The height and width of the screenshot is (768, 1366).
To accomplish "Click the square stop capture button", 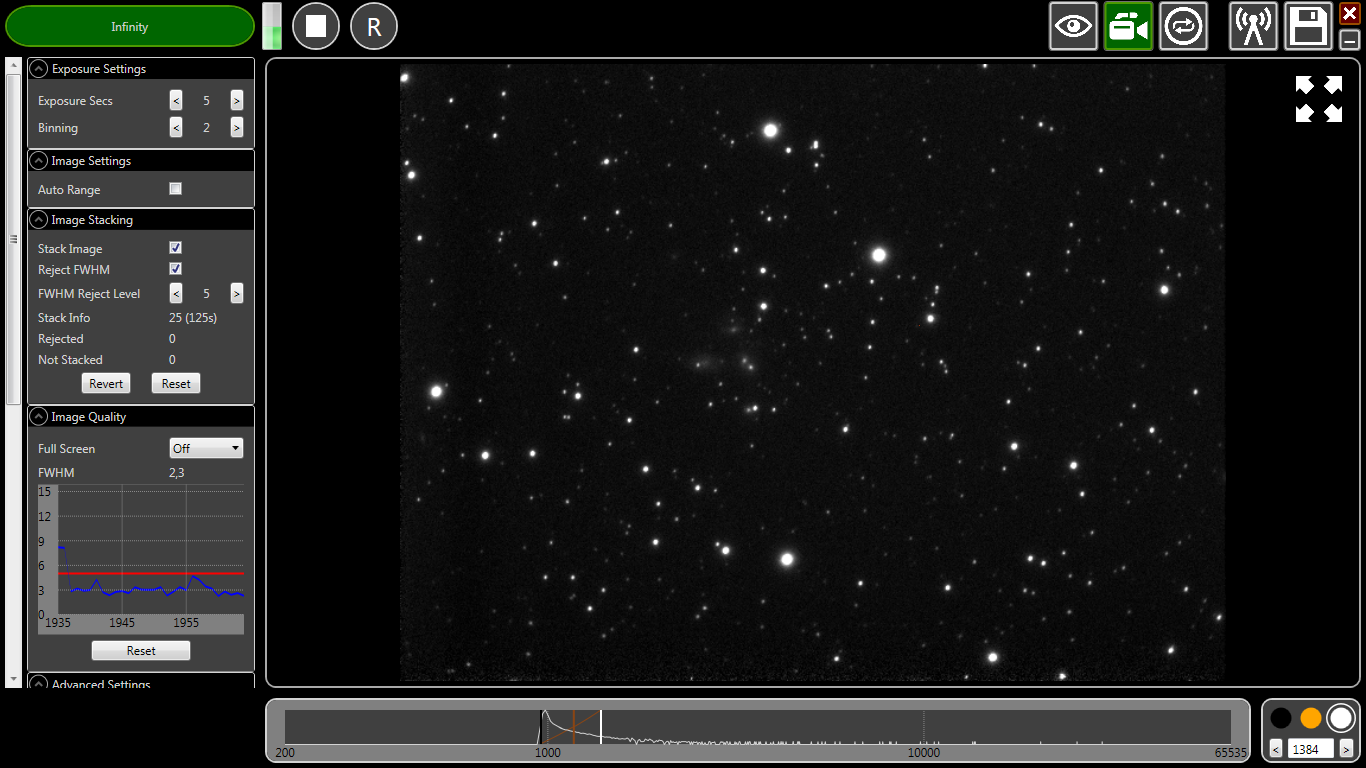I will click(316, 26).
